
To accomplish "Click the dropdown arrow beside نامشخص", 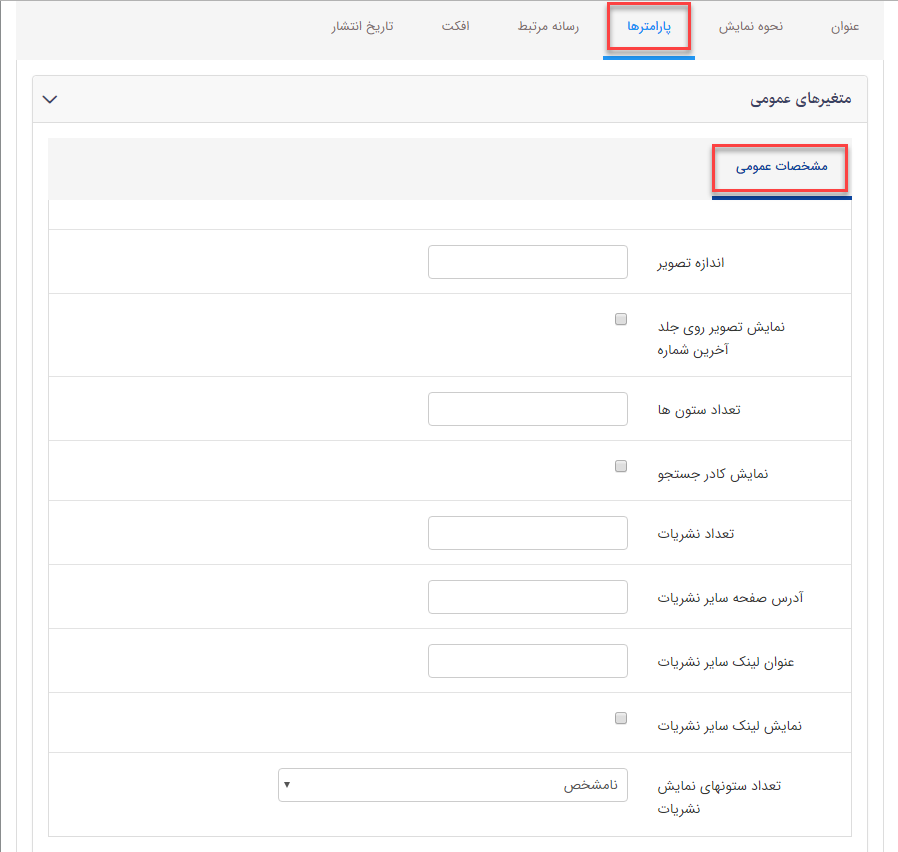I will [x=288, y=785].
